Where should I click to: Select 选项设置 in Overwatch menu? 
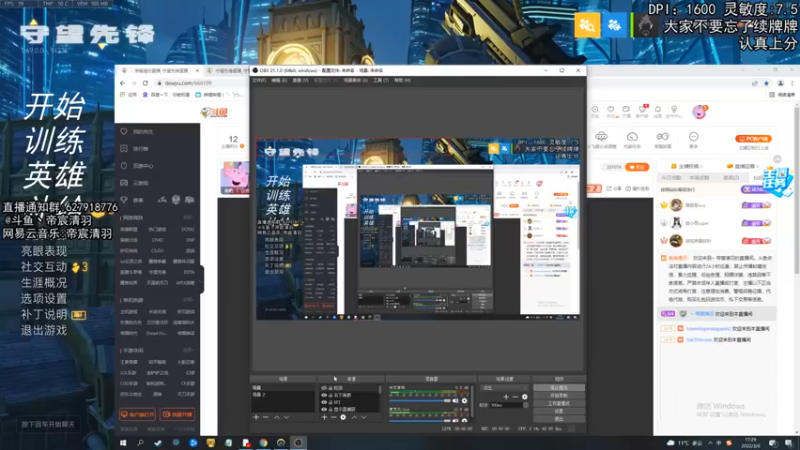(x=44, y=298)
